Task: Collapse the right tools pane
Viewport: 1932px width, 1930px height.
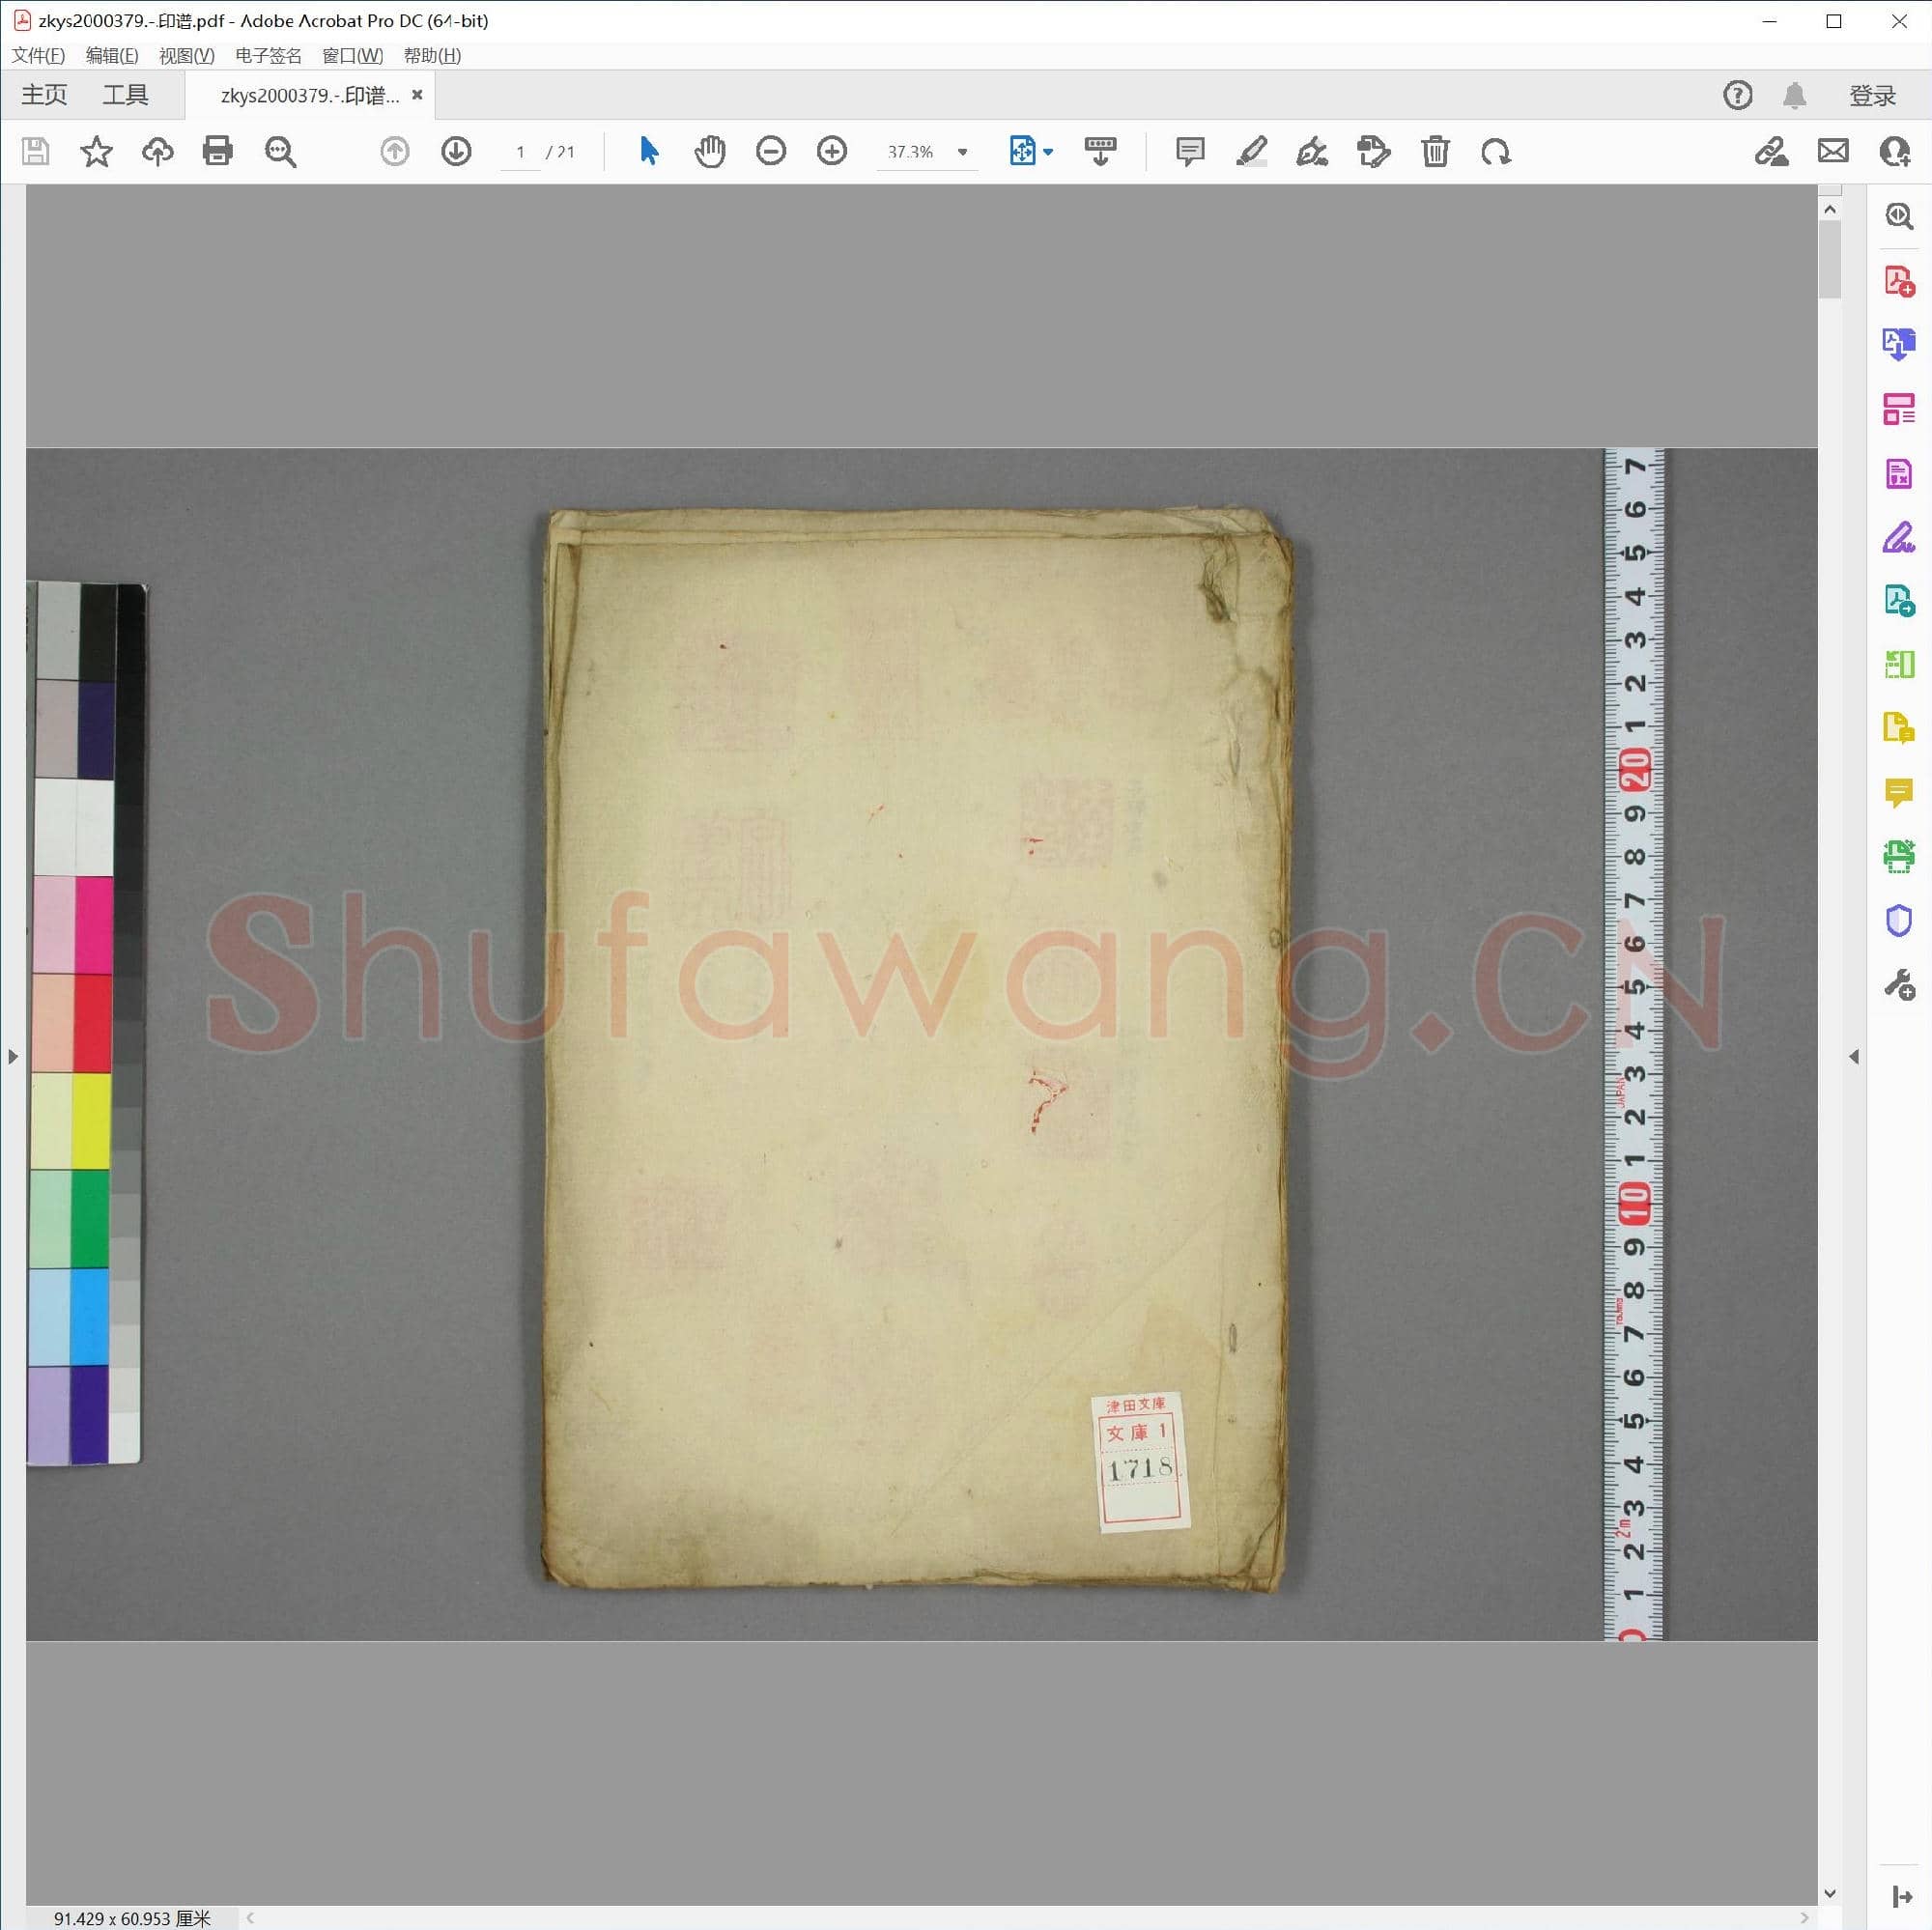Action: [x=1853, y=1056]
